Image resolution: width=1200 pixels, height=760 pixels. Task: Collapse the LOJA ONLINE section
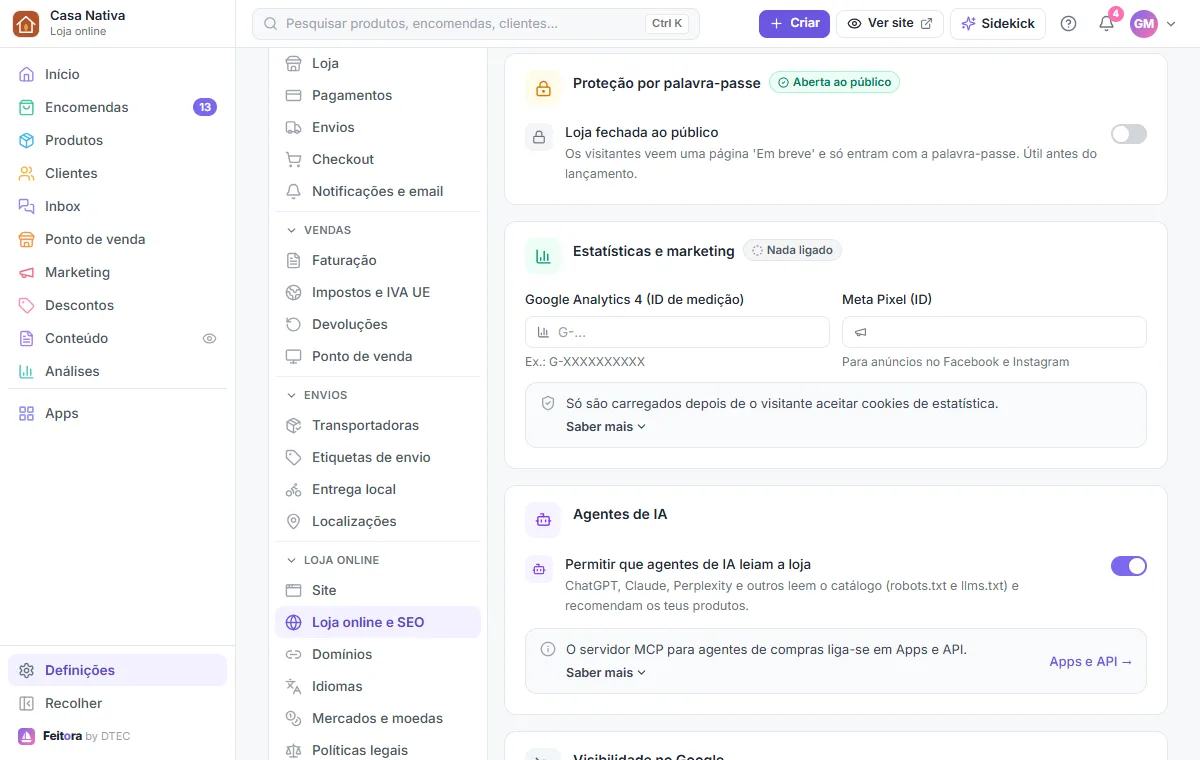click(x=334, y=560)
